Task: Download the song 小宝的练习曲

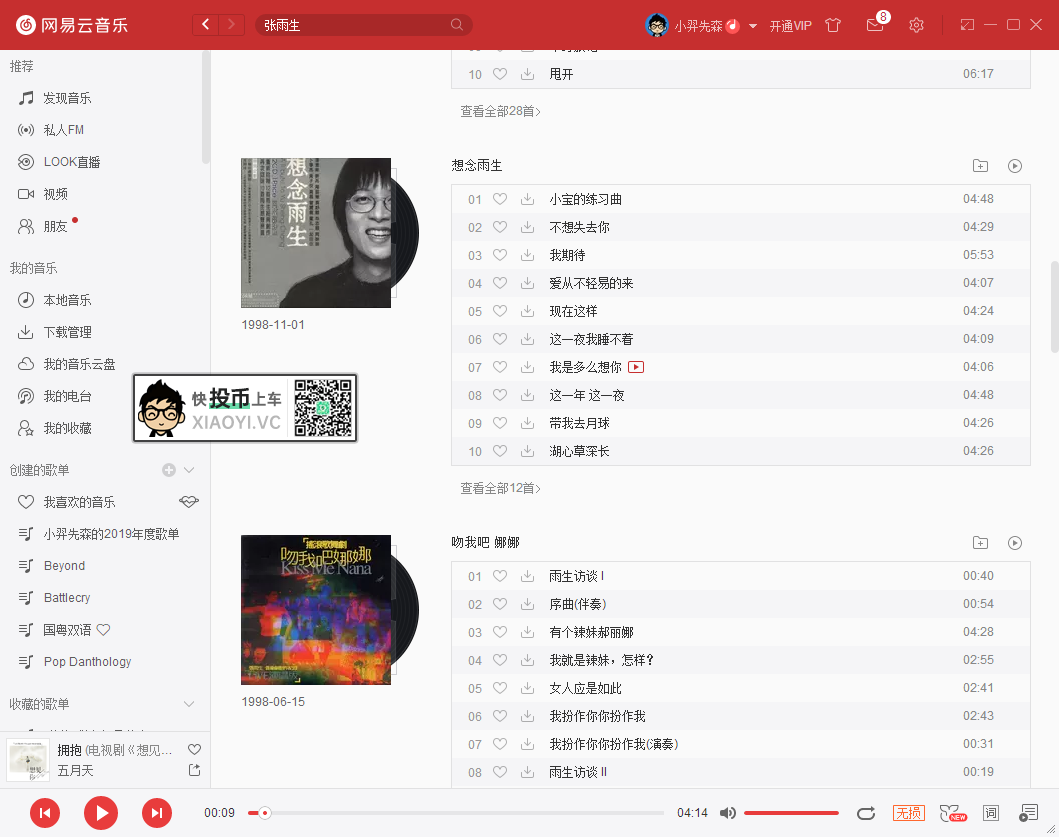Action: click(x=527, y=199)
